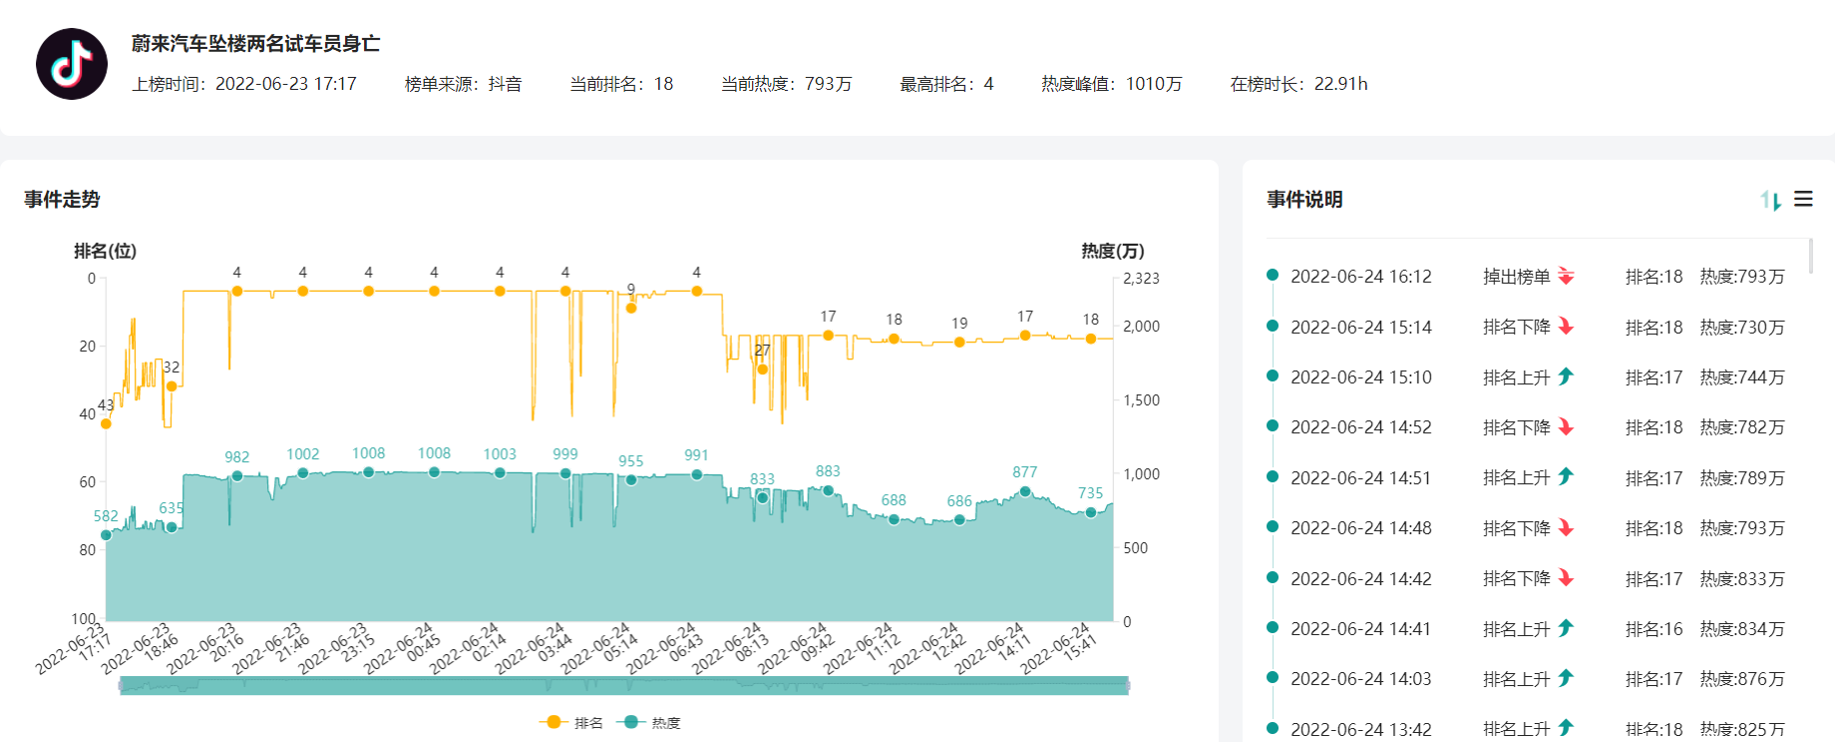Select the 2022-06-24 16:12 timeline entry
The width and height of the screenshot is (1835, 742).
click(1360, 277)
